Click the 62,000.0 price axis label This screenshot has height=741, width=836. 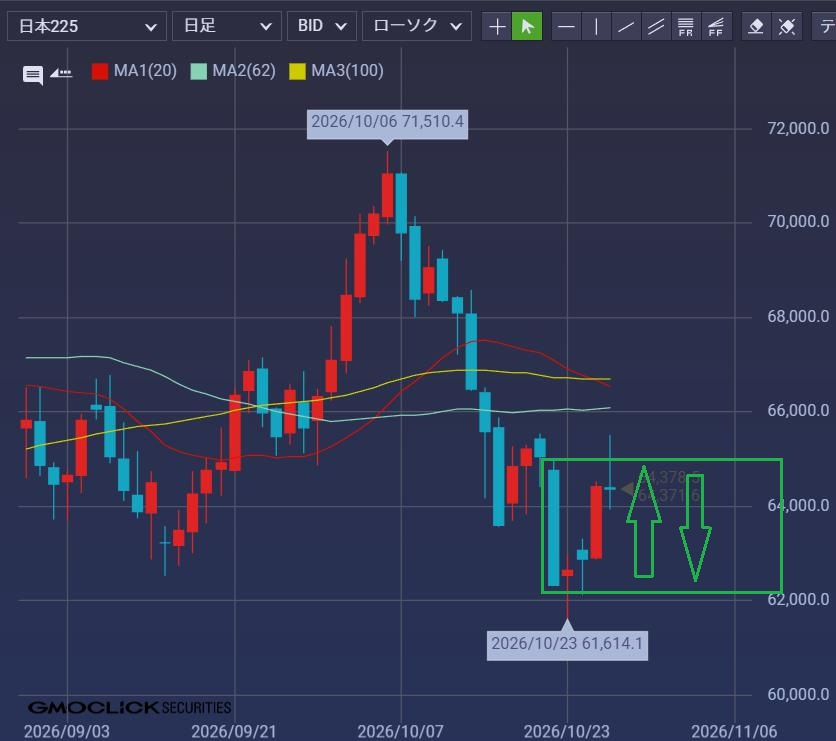[798, 600]
